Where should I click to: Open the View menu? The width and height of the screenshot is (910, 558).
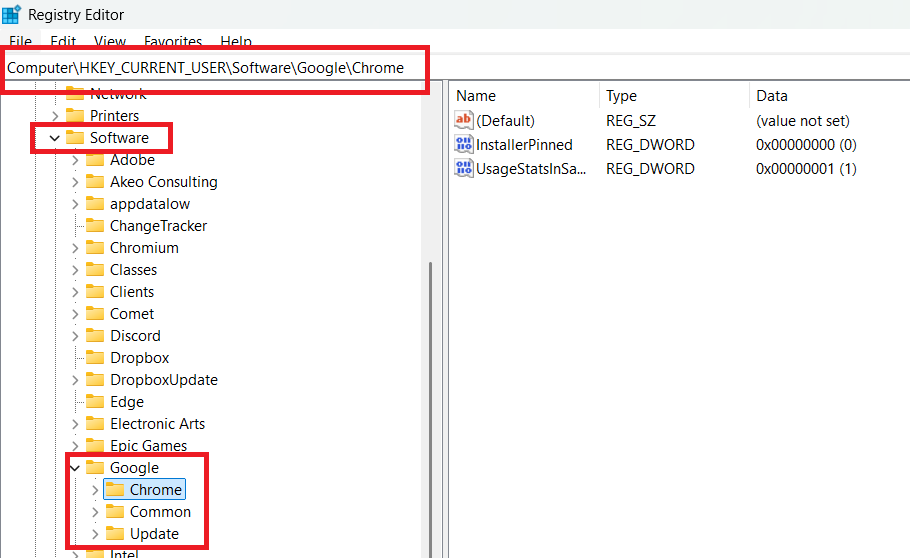[110, 41]
